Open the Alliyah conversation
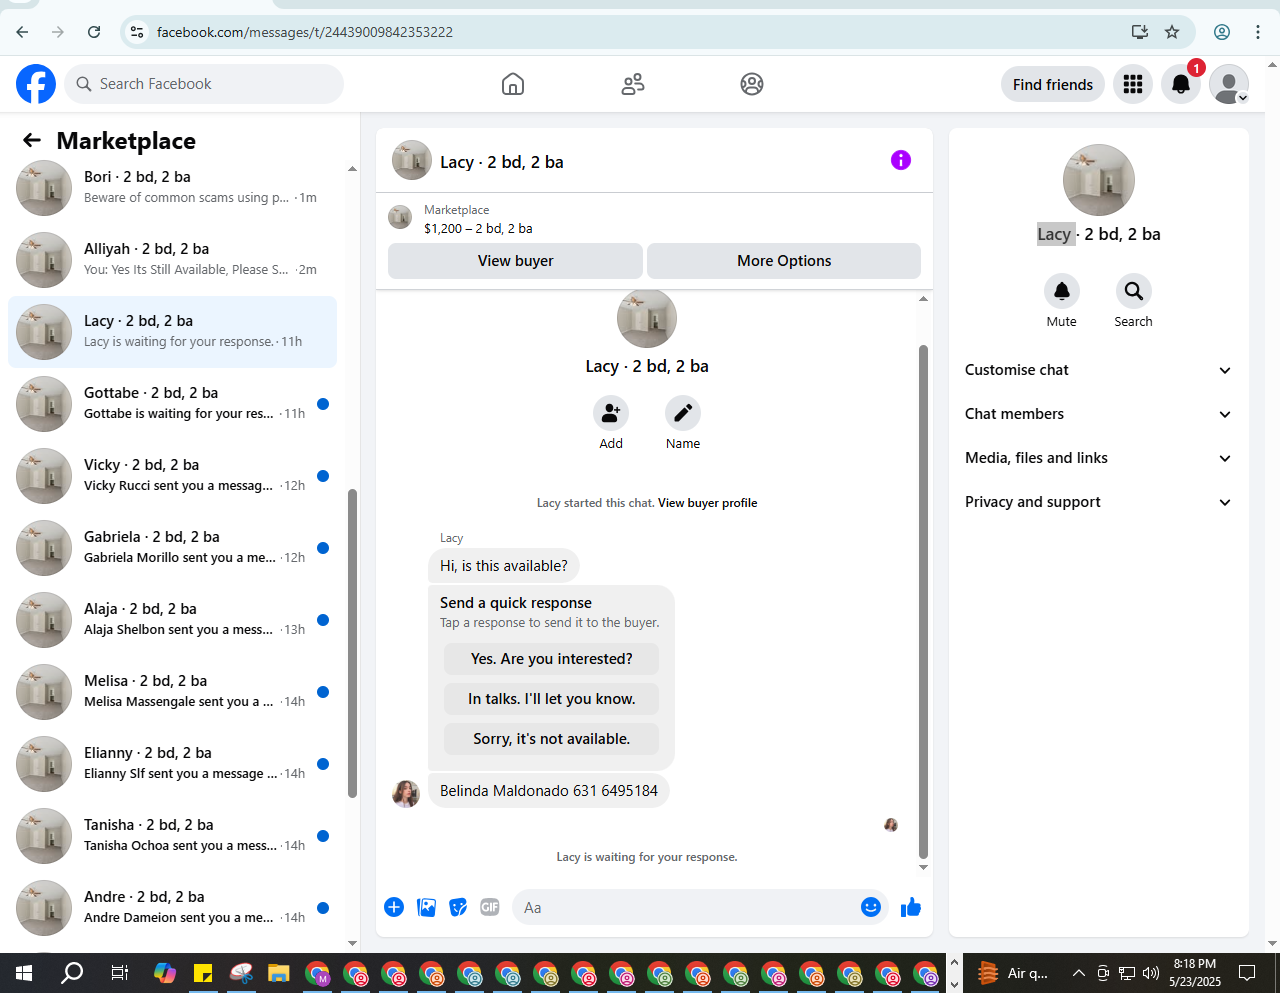Image resolution: width=1280 pixels, height=993 pixels. point(172,260)
